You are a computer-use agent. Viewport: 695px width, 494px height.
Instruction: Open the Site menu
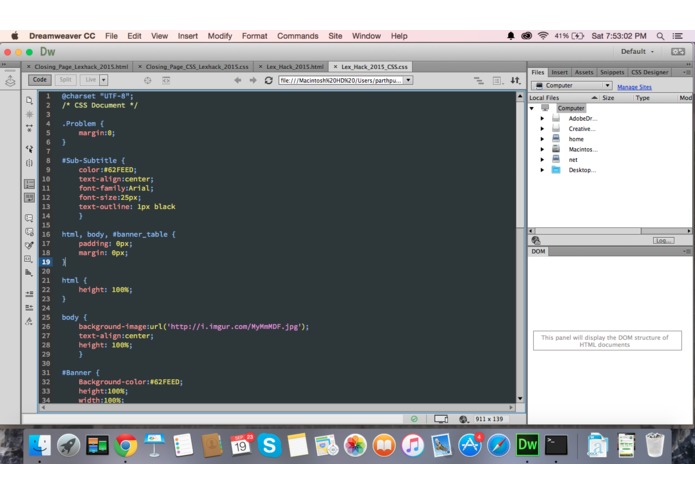click(335, 36)
